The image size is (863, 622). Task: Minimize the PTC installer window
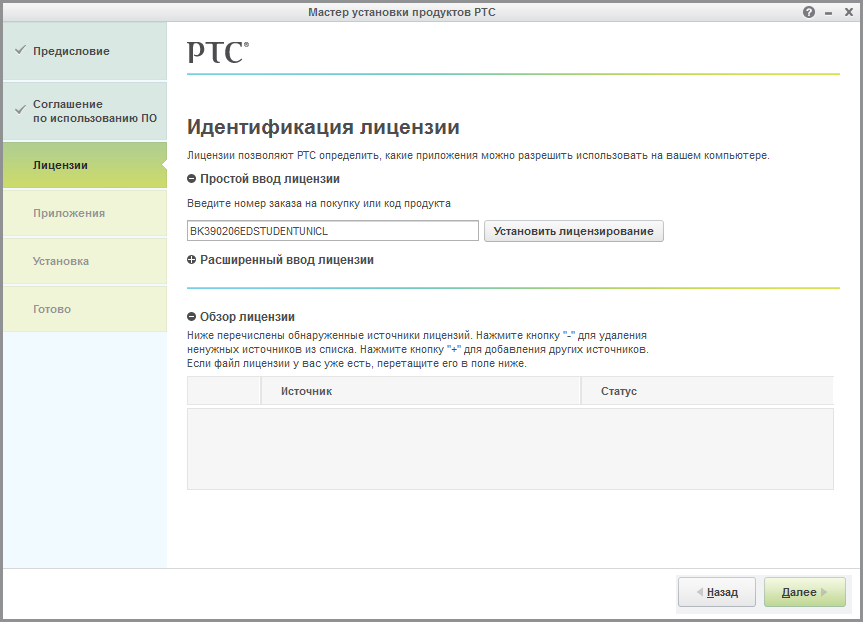pos(828,13)
